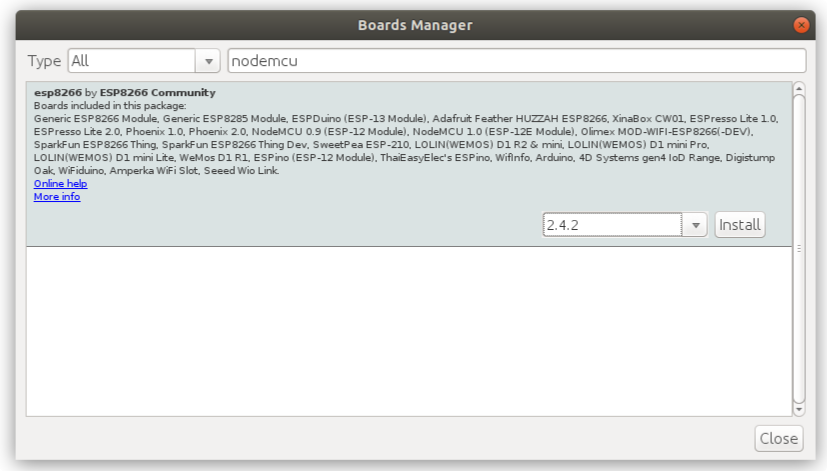Open the More info link

[x=57, y=197]
